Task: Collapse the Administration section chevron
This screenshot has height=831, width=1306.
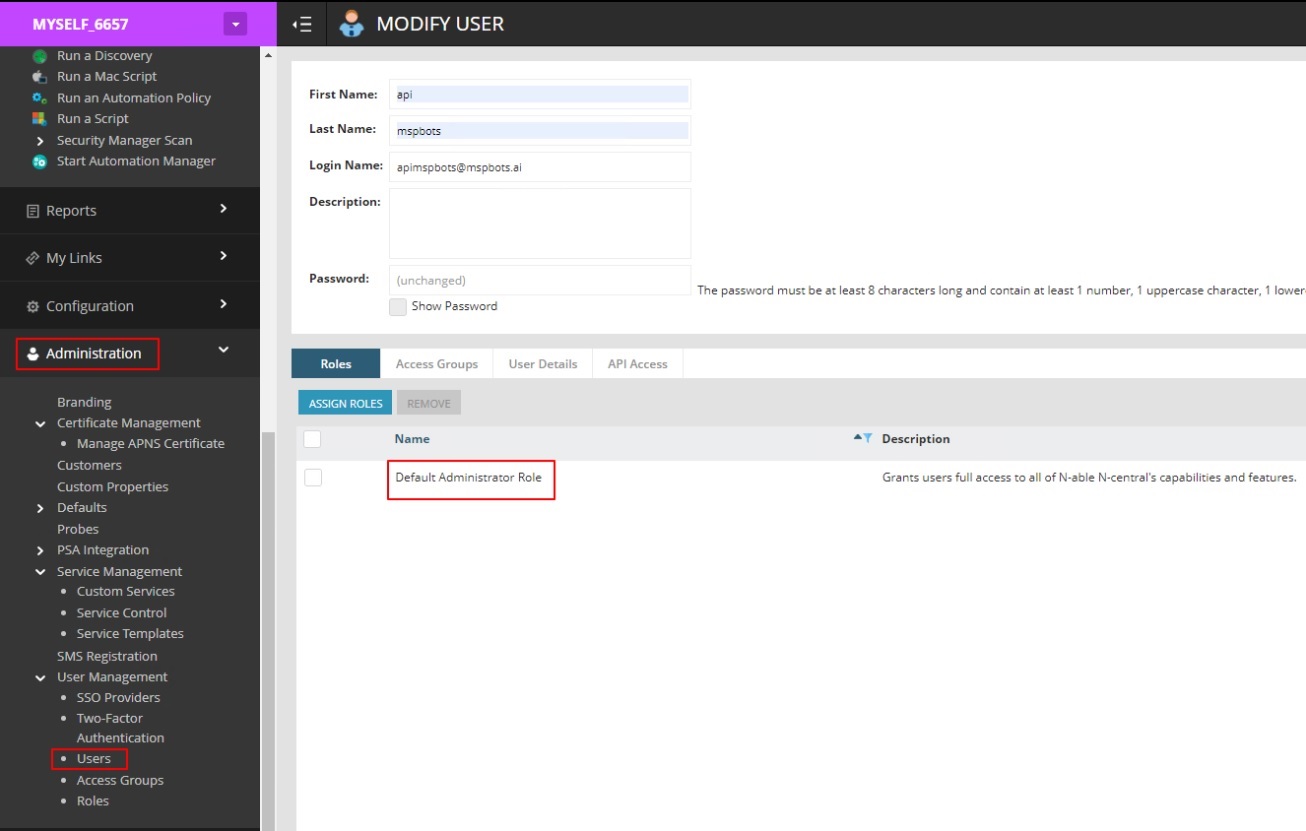Action: [223, 350]
